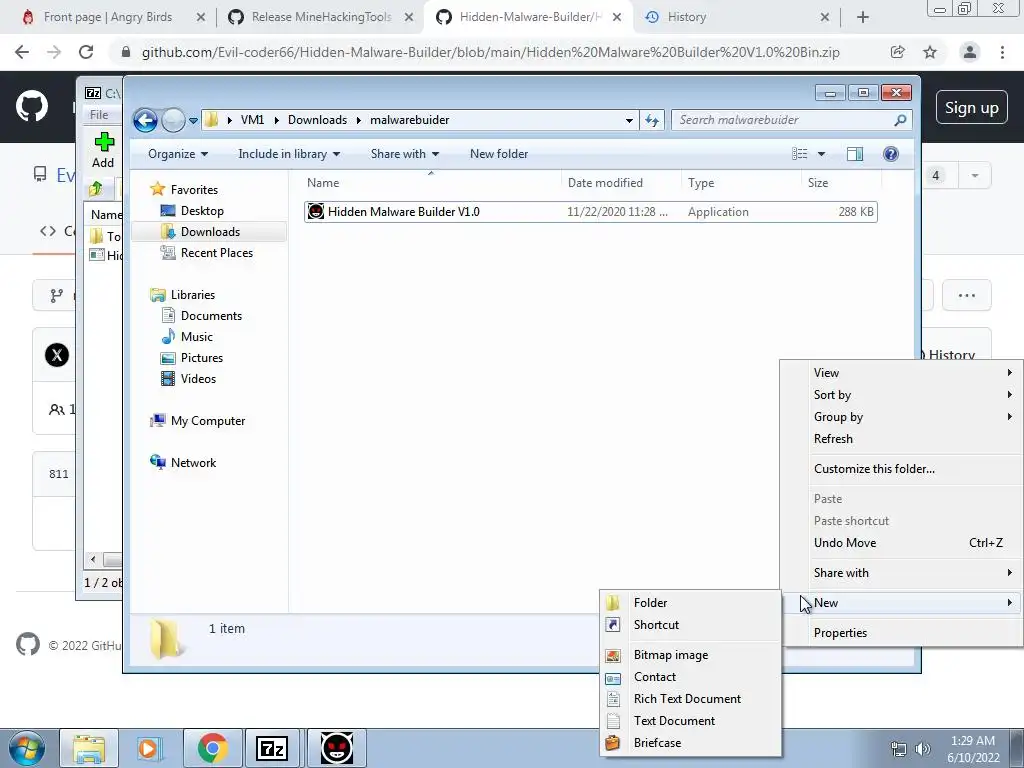
Task: Click the New folder toolbar button
Action: click(x=499, y=154)
